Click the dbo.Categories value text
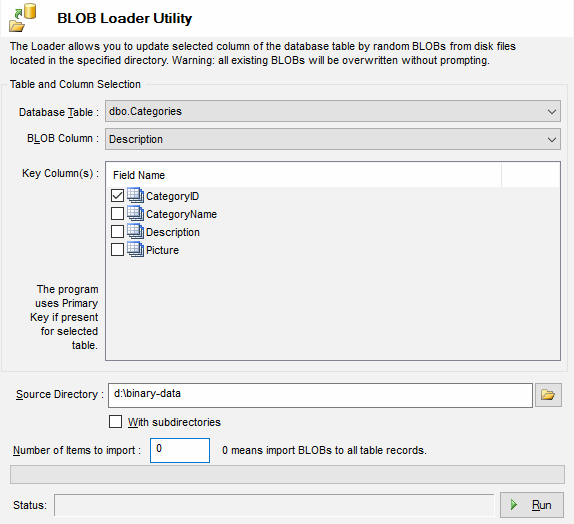The width and height of the screenshot is (574, 524). pos(145,111)
